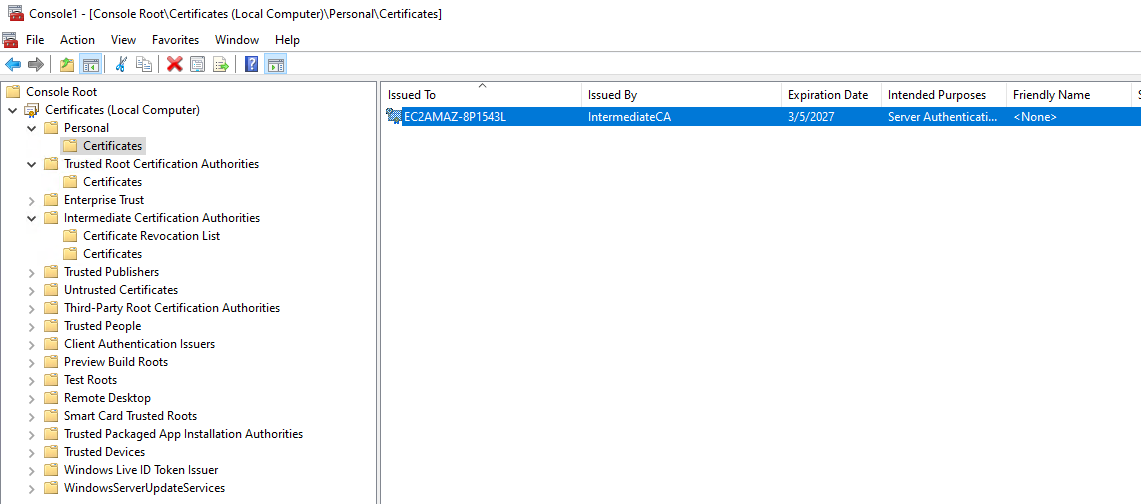The image size is (1141, 504).
Task: Delete selected certificate with red X
Action: (x=174, y=65)
